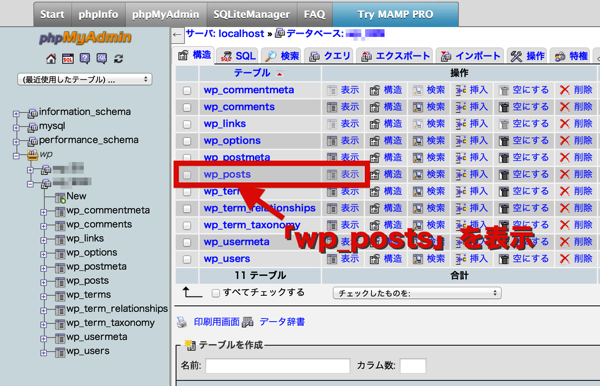Click browse icon for wp_term_relationships row

(x=332, y=208)
